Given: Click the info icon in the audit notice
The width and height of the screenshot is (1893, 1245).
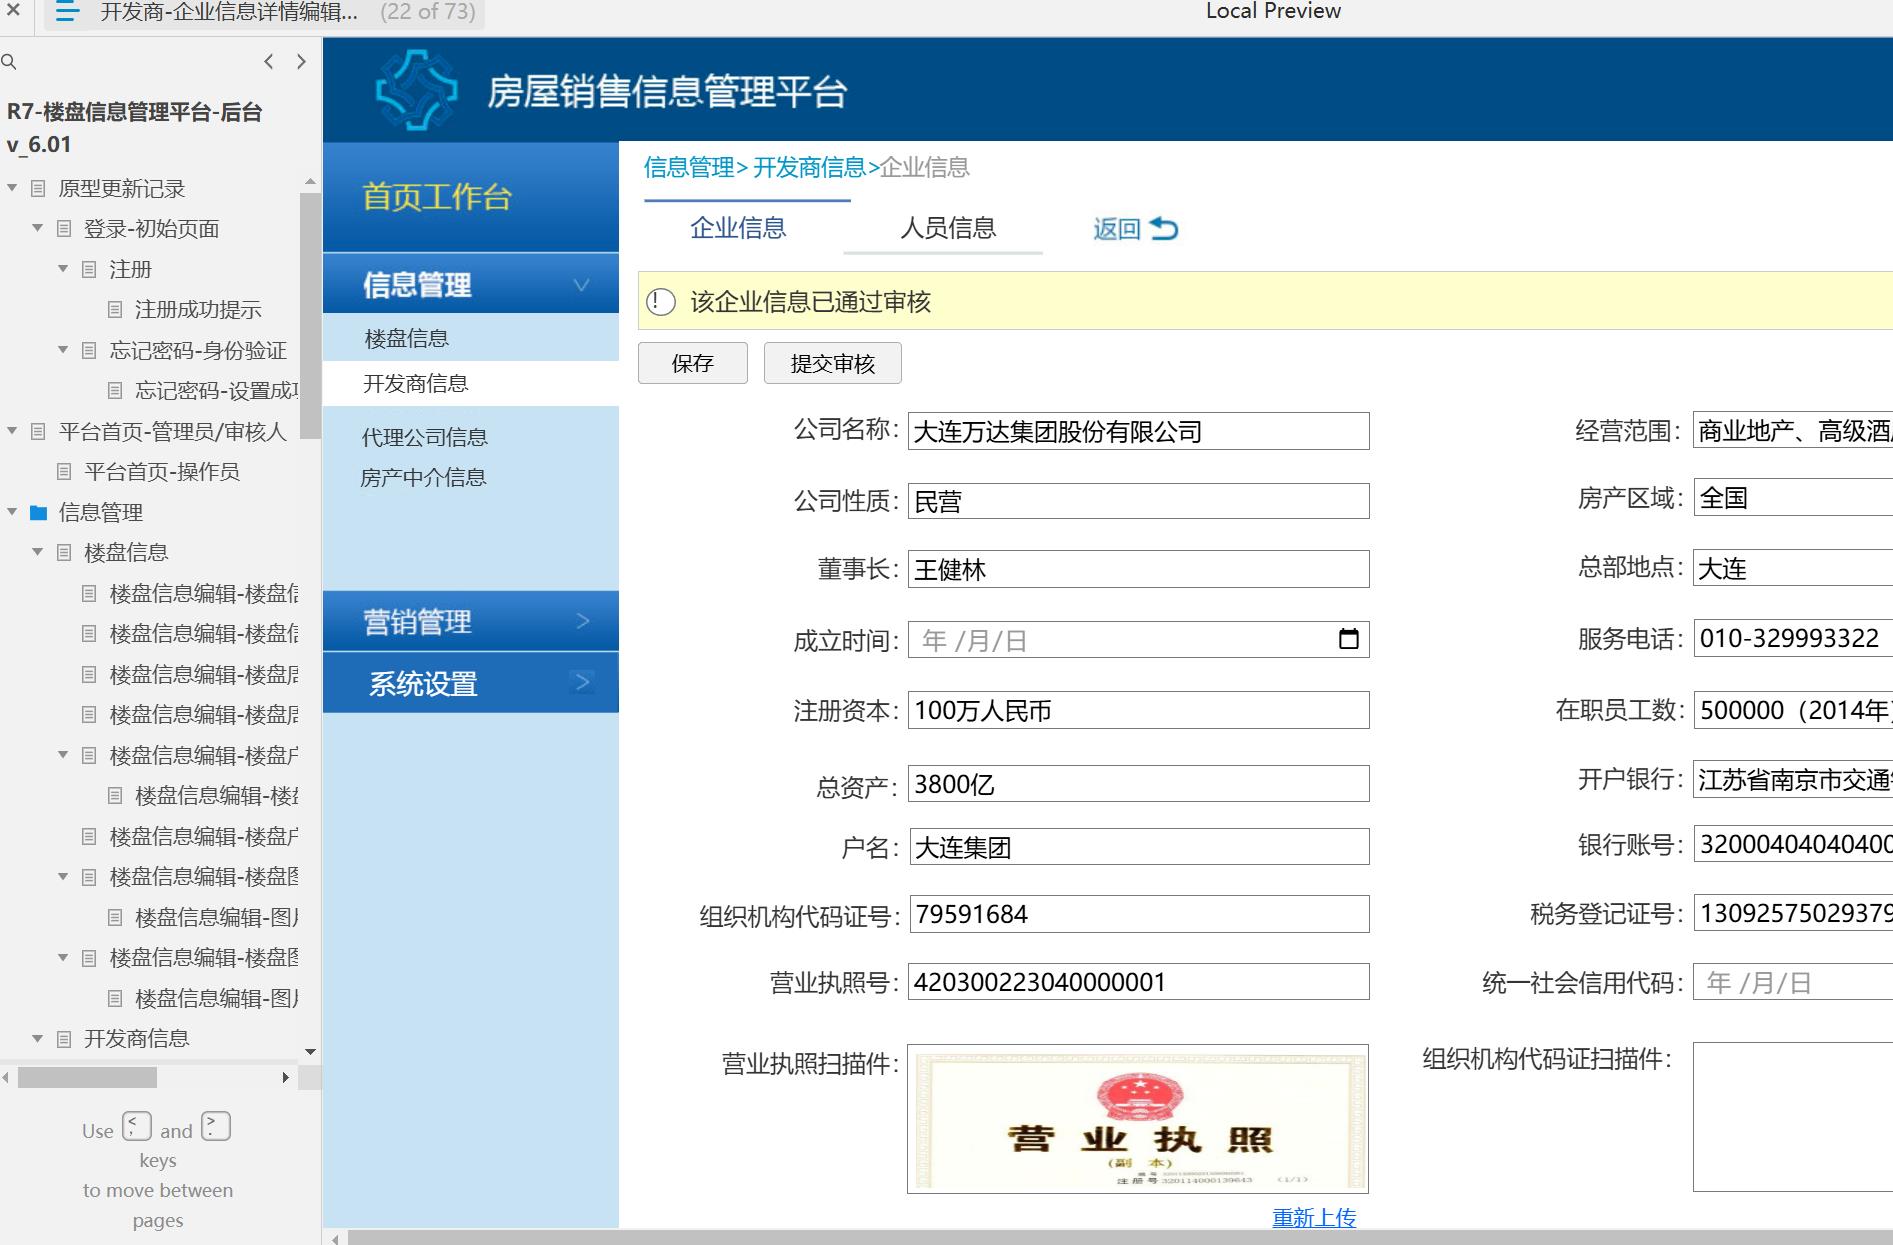Looking at the screenshot, I should pos(661,302).
